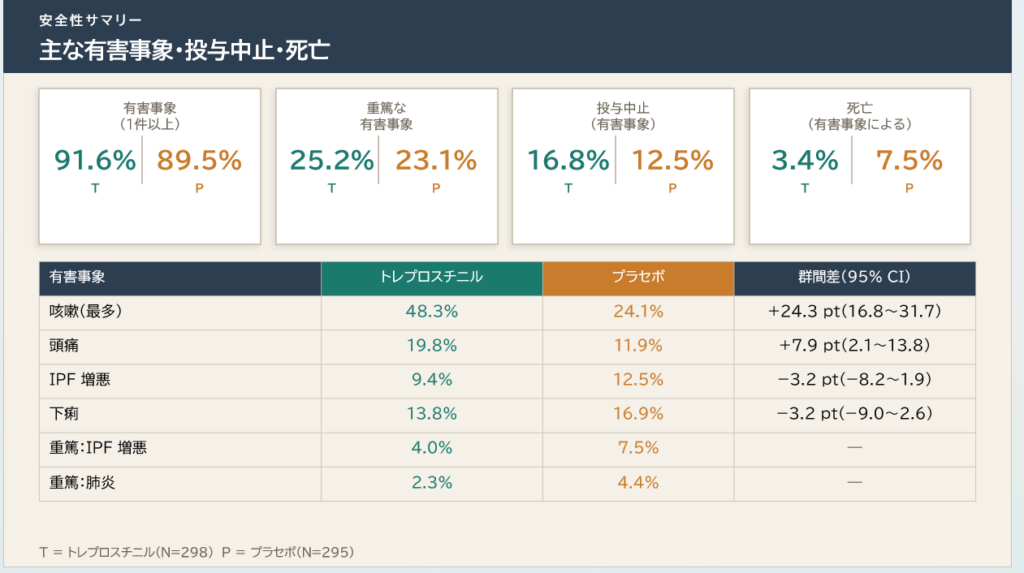The height and width of the screenshot is (573, 1024).
Task: Click the 16.8% value in 投与中止 card
Action: (x=568, y=160)
